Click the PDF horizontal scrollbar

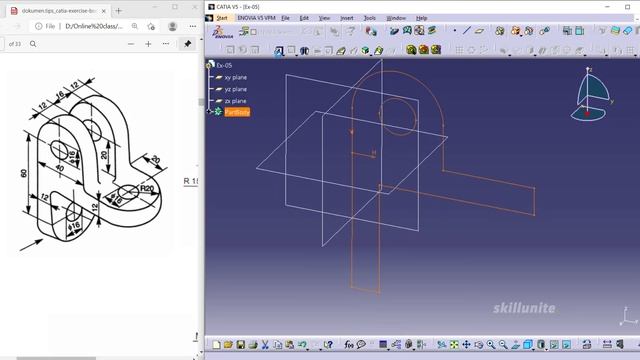56,358
